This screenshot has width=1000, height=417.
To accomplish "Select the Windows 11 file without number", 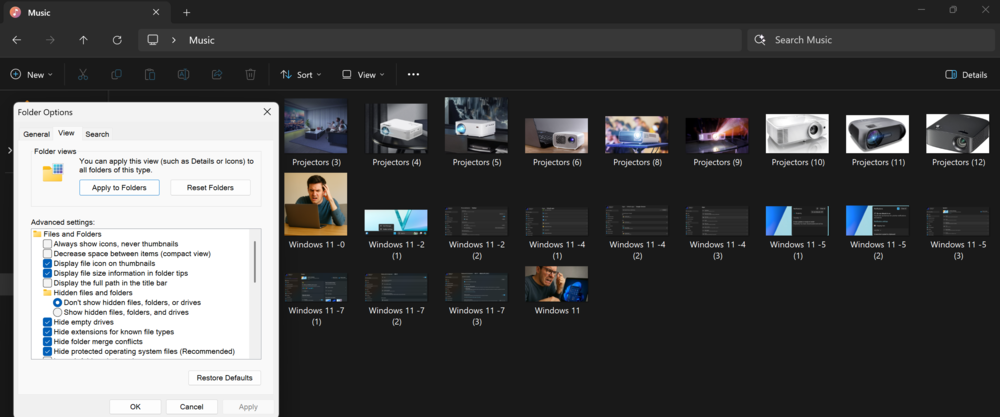I will [557, 284].
